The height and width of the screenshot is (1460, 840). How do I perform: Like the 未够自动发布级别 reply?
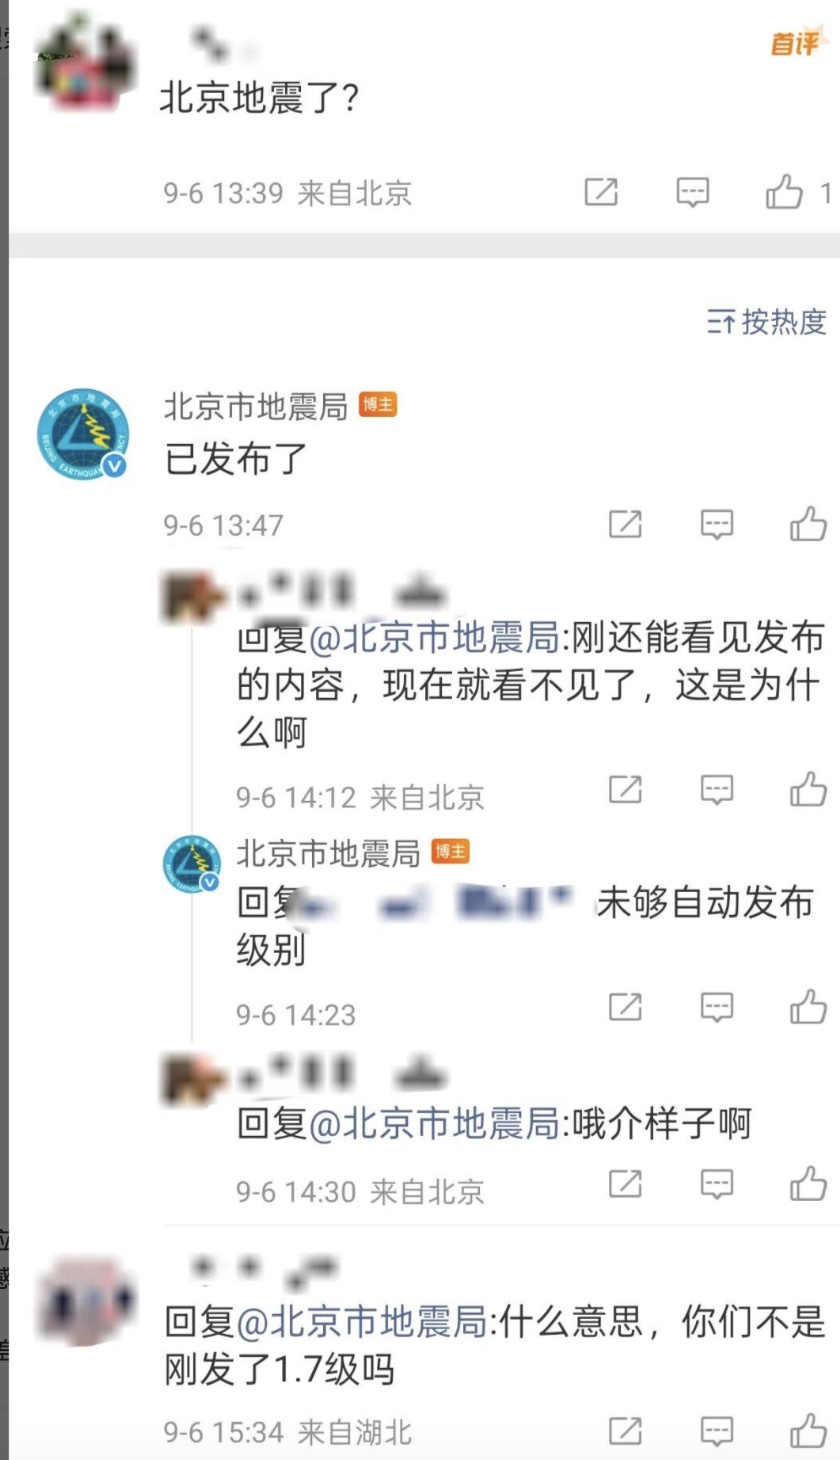pos(809,1007)
